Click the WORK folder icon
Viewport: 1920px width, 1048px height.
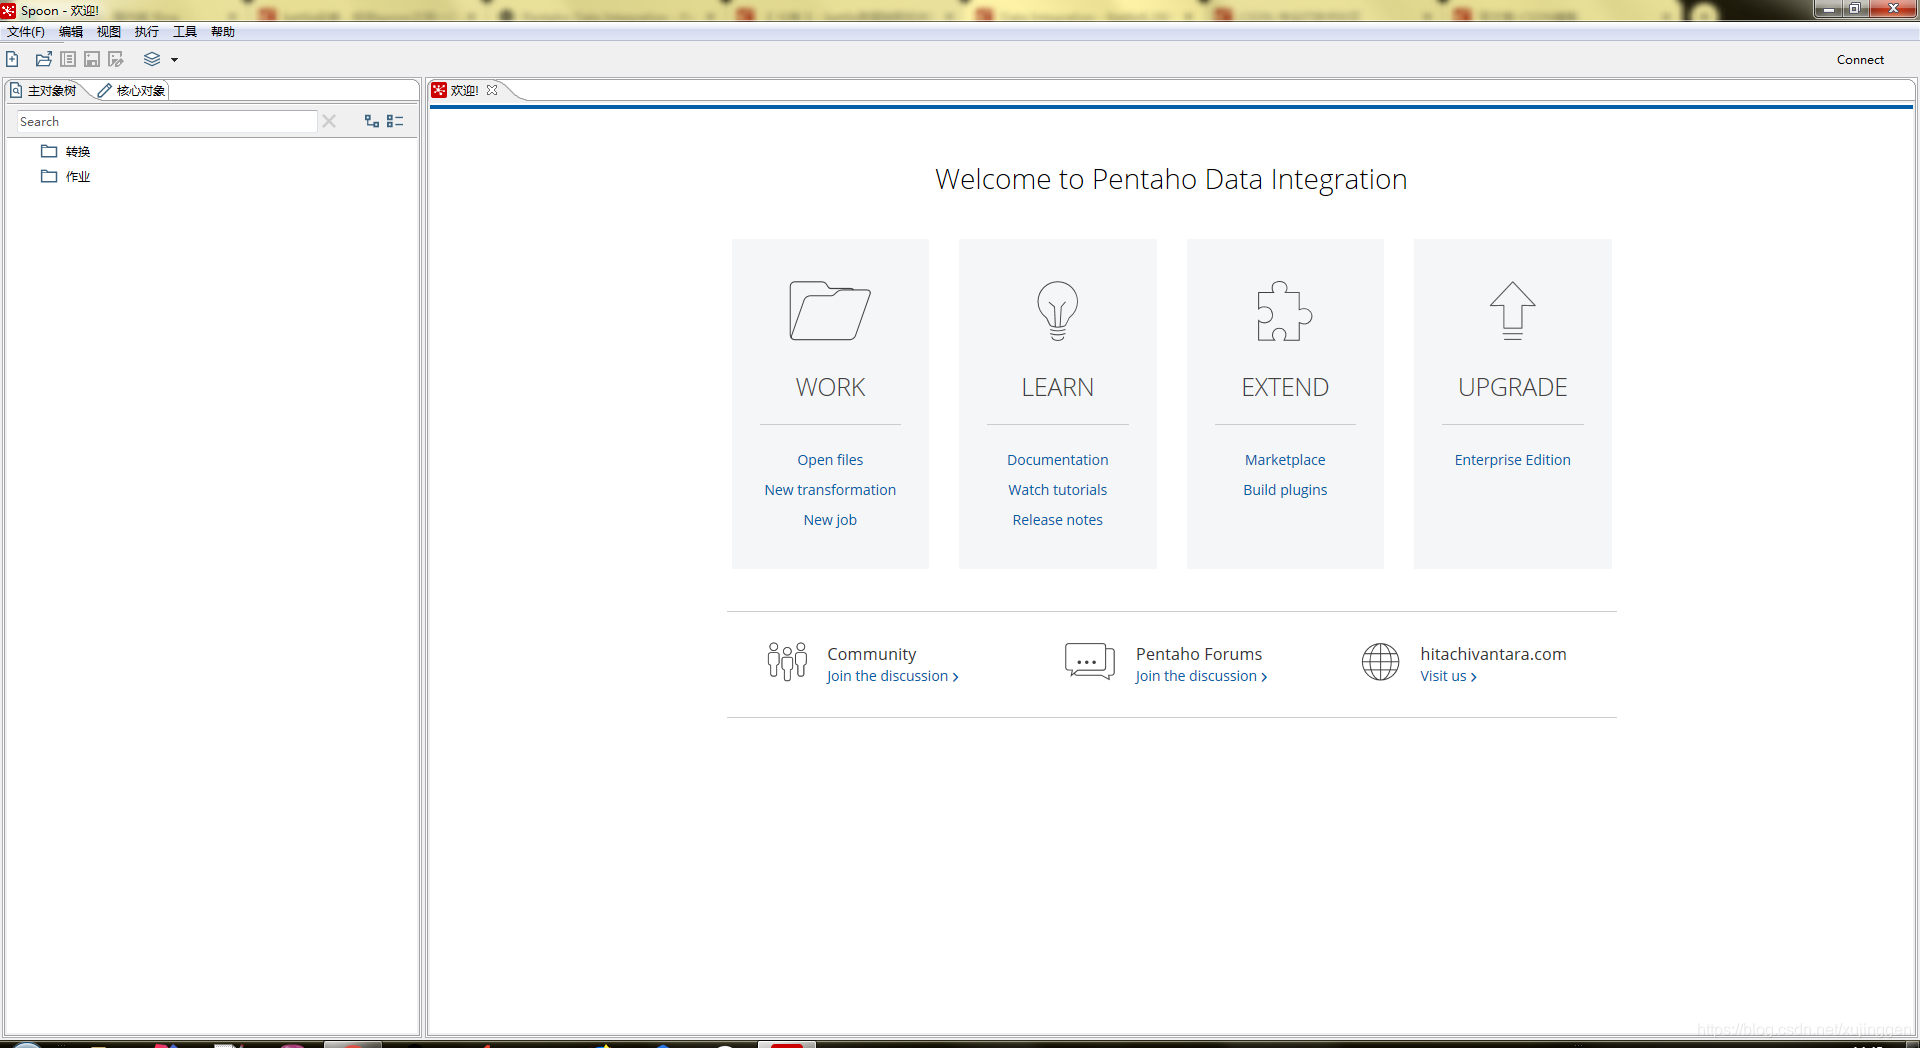pos(830,311)
